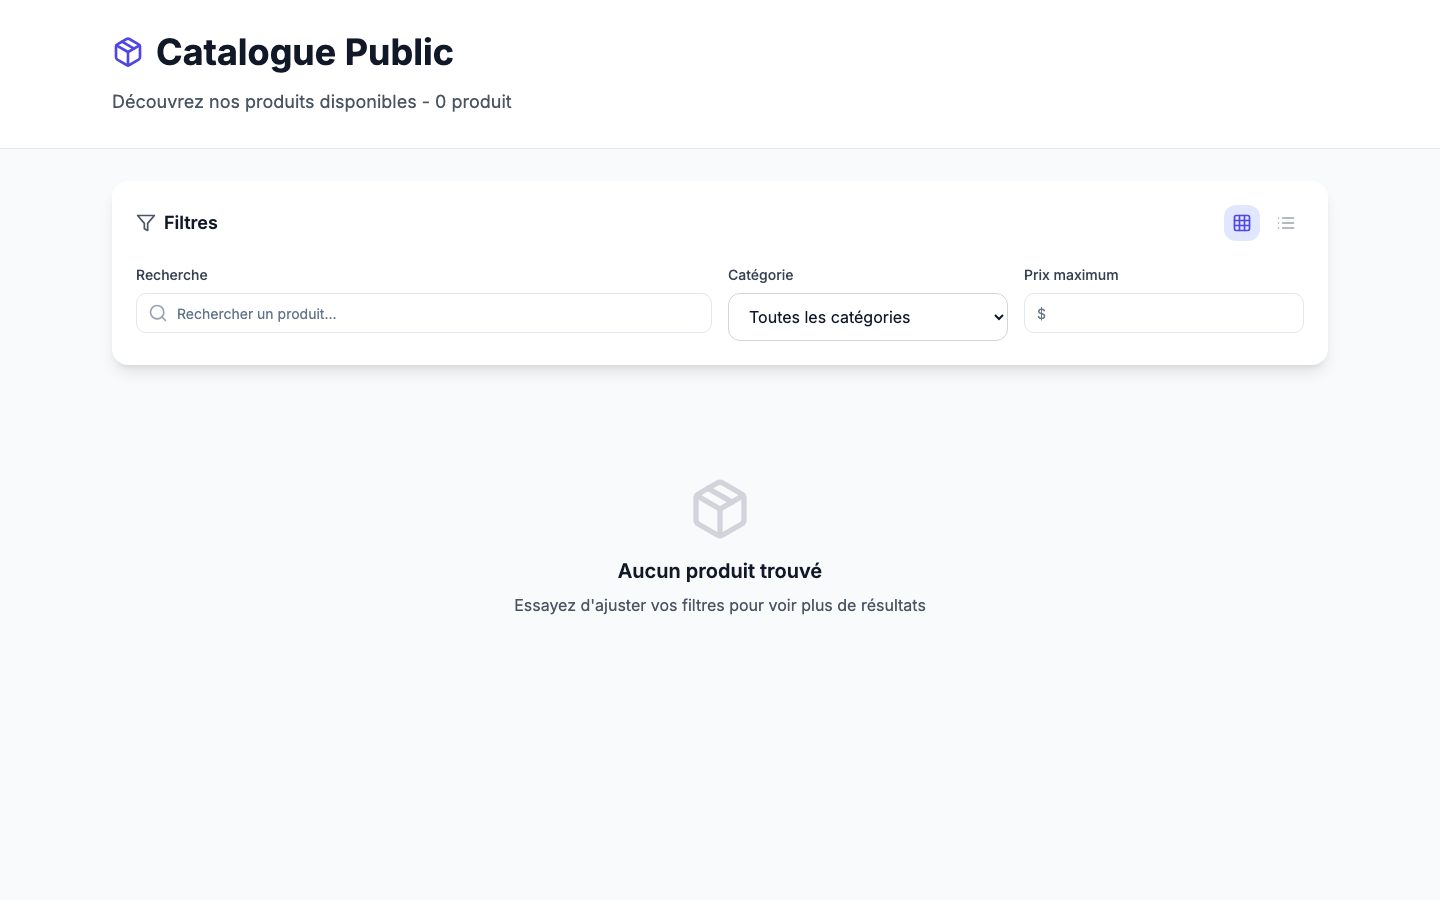Screen dimensions: 1440x900
Task: Switch to grid view layout
Action: [x=1242, y=223]
